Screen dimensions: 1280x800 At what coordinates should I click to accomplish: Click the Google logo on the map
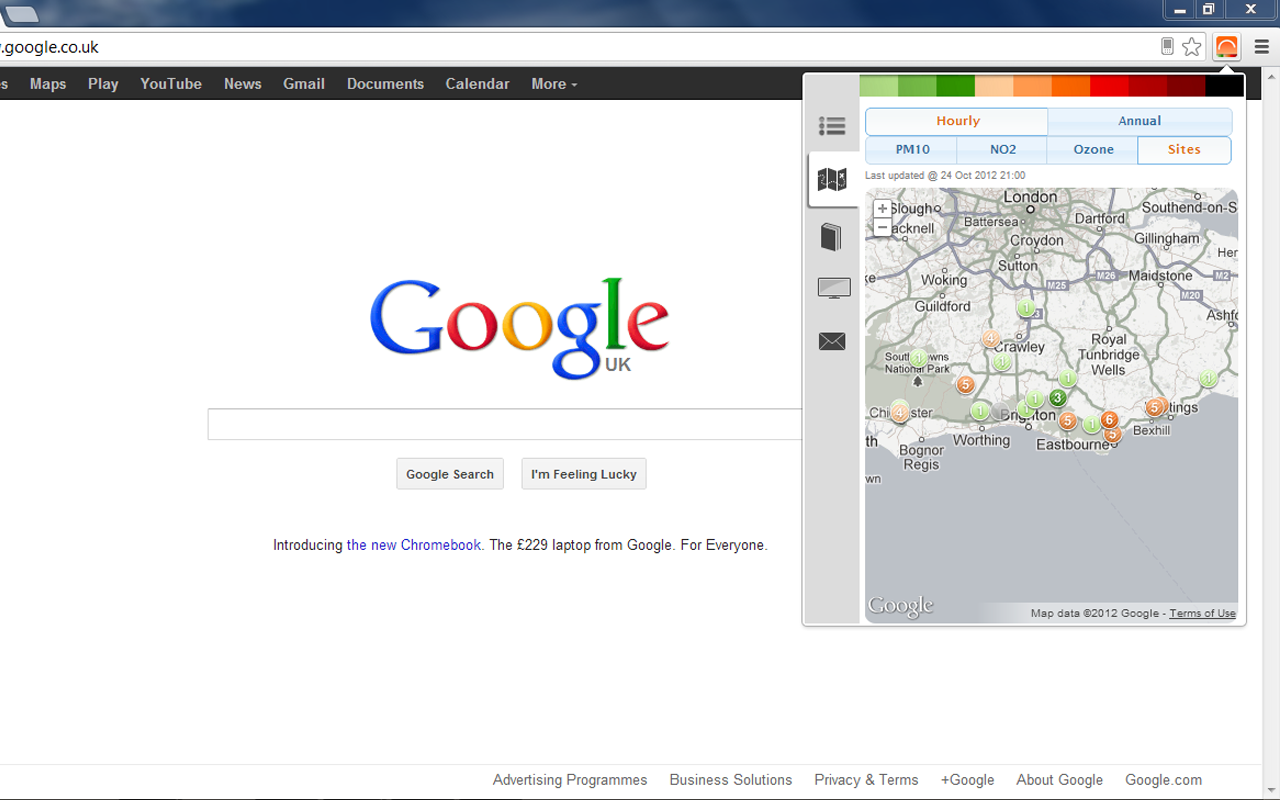[x=901, y=607]
